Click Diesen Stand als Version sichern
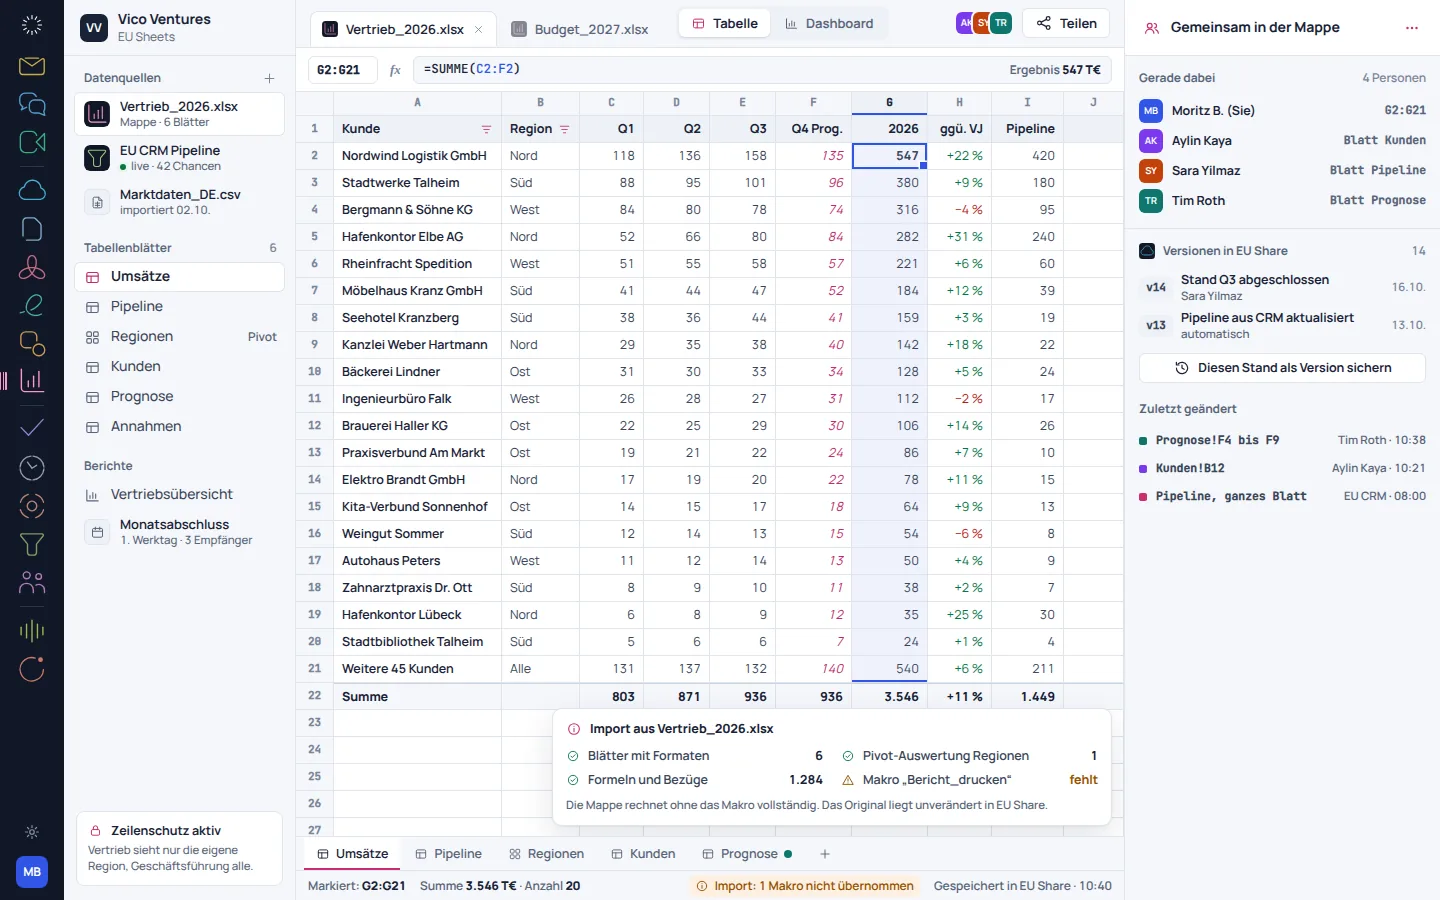1440x900 pixels. pyautogui.click(x=1283, y=368)
